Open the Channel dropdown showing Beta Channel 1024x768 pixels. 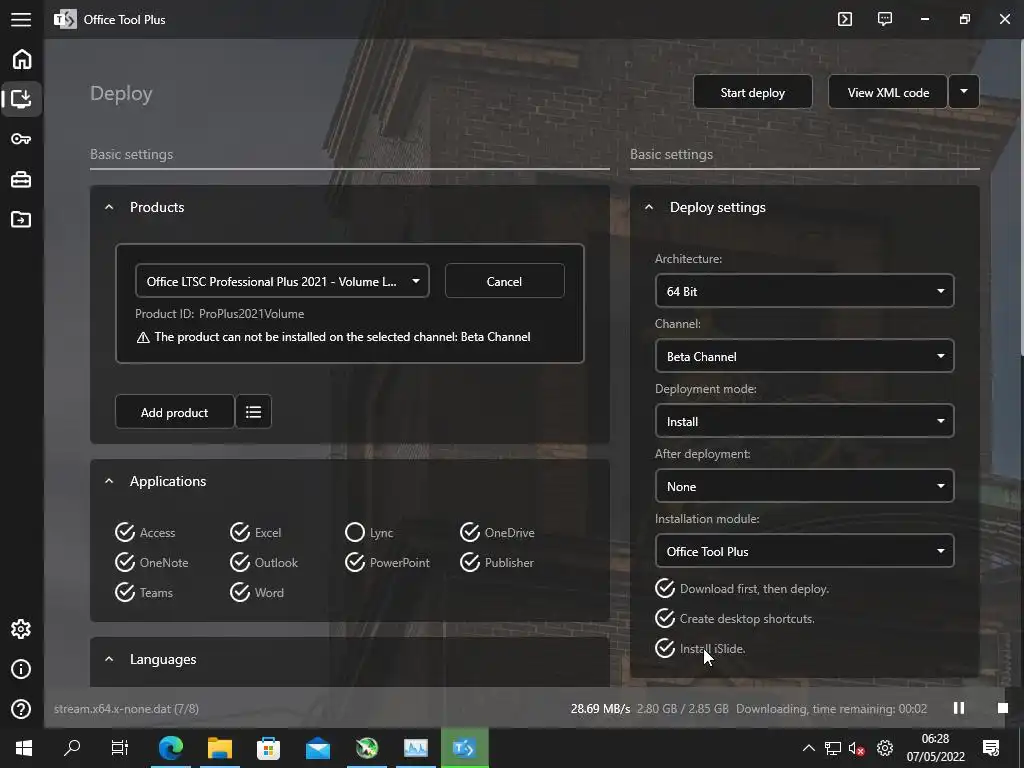click(804, 356)
